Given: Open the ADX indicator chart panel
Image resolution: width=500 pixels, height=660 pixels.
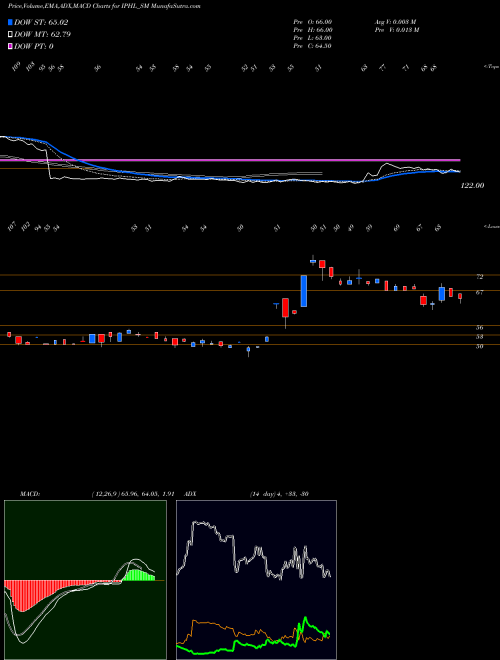Looking at the screenshot, I should click(x=256, y=580).
